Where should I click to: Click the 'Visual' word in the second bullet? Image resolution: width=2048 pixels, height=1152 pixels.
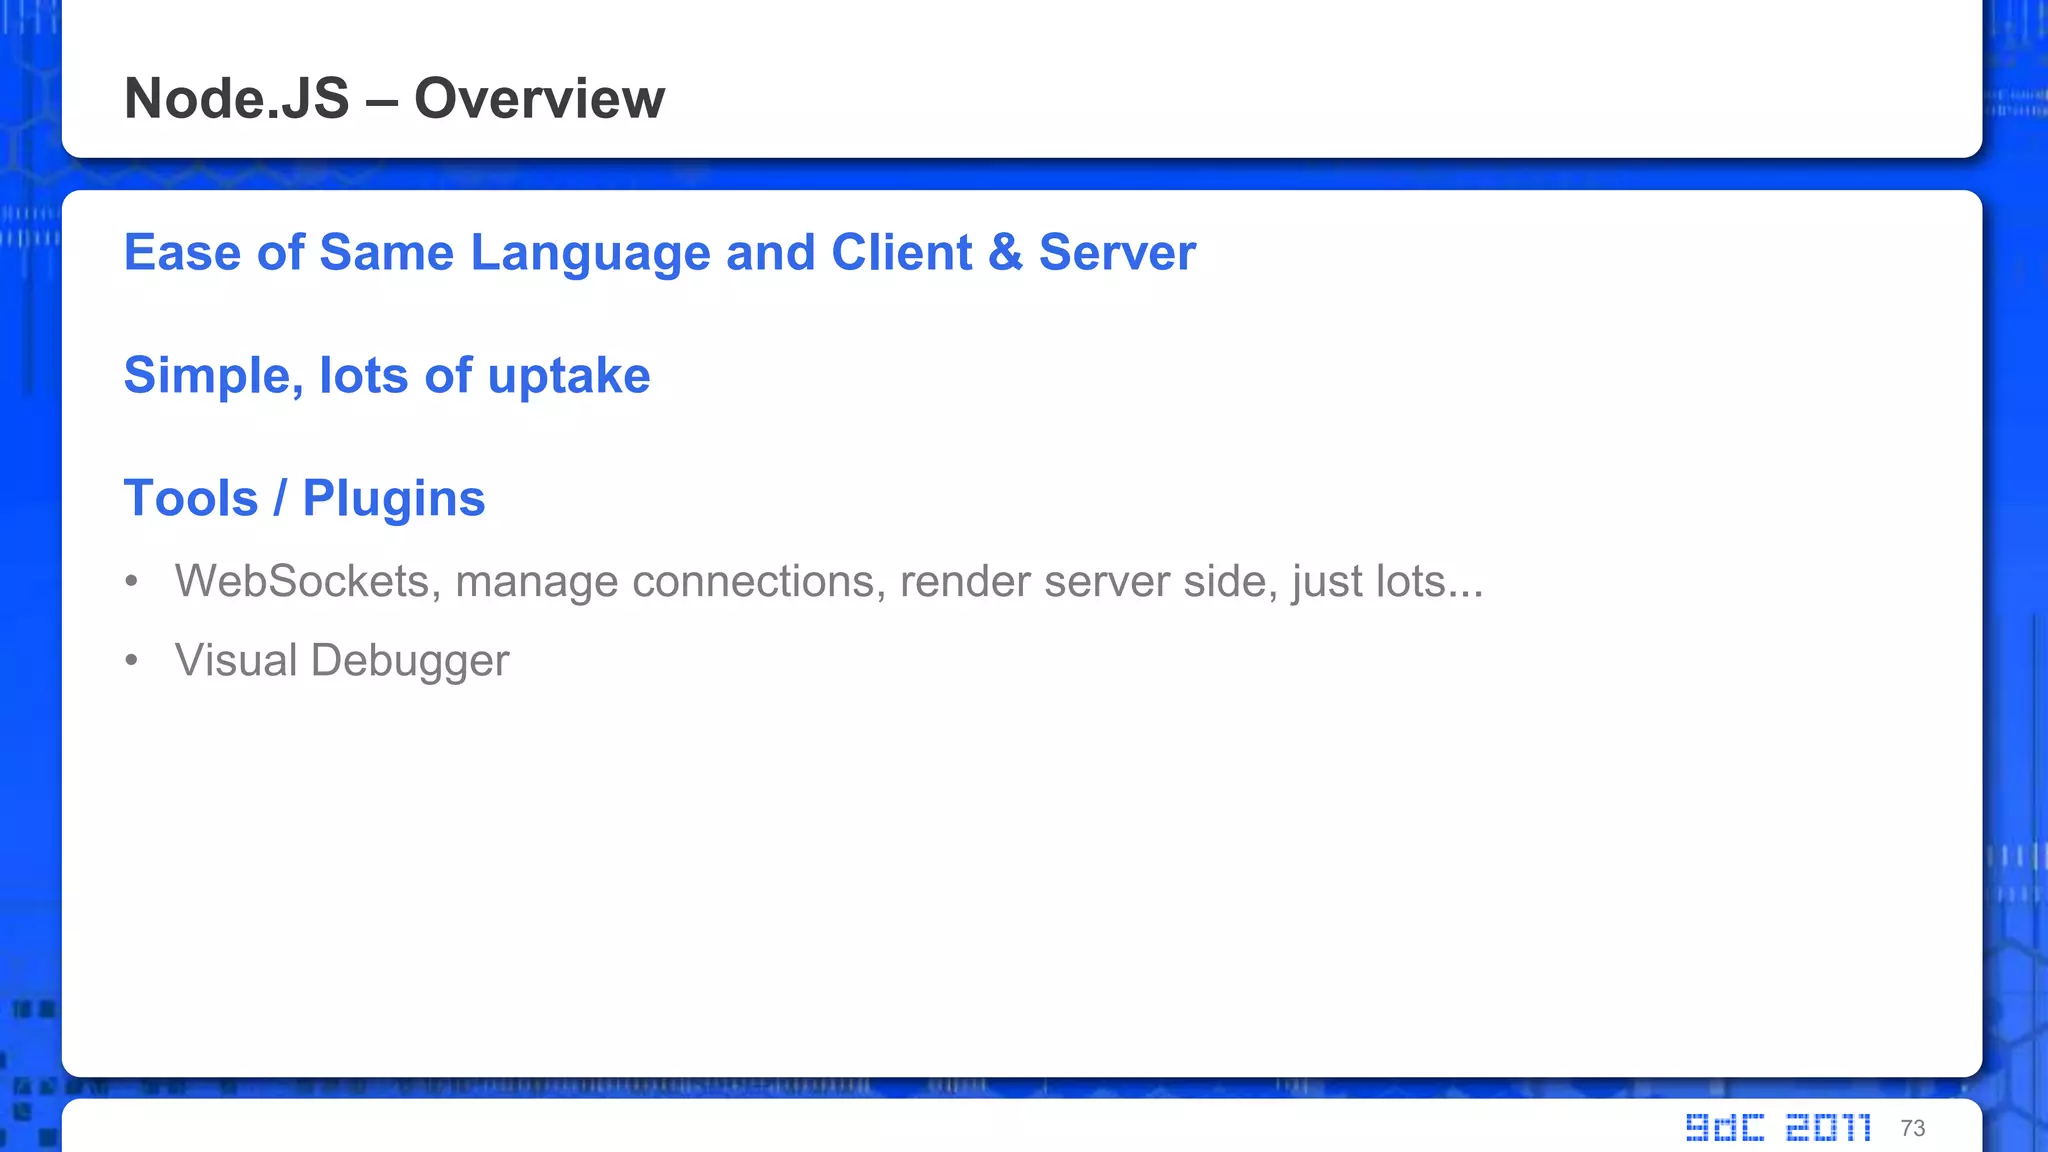pos(236,660)
